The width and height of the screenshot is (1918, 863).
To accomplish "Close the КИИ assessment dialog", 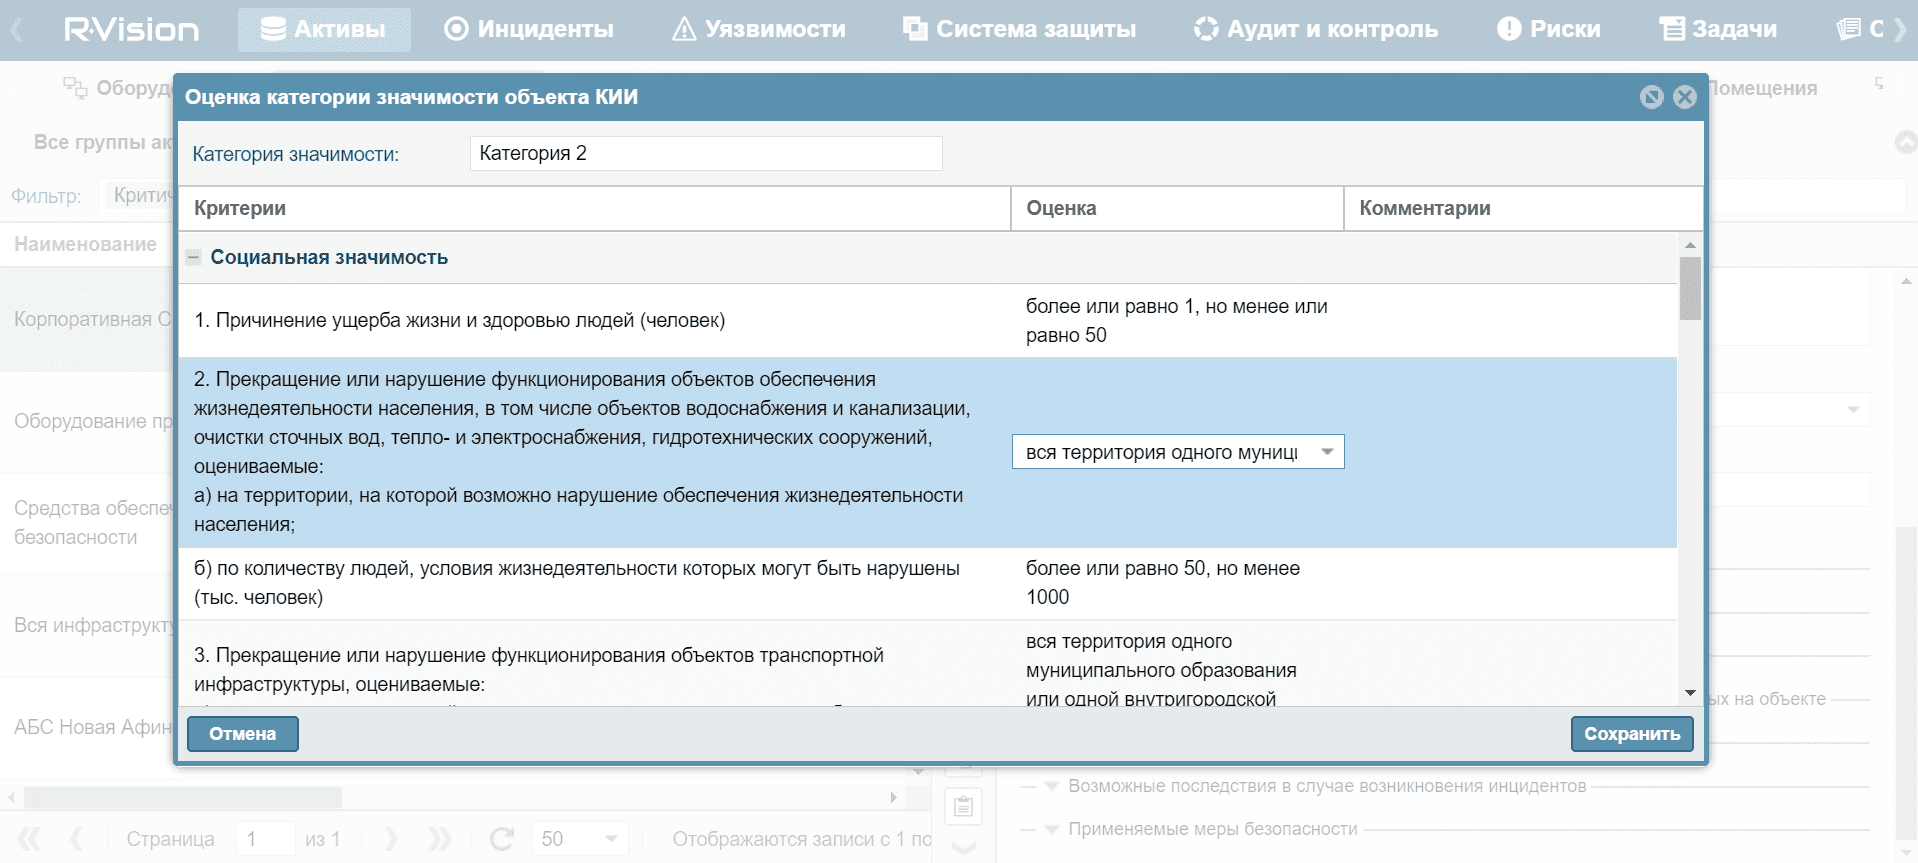I will [1685, 97].
